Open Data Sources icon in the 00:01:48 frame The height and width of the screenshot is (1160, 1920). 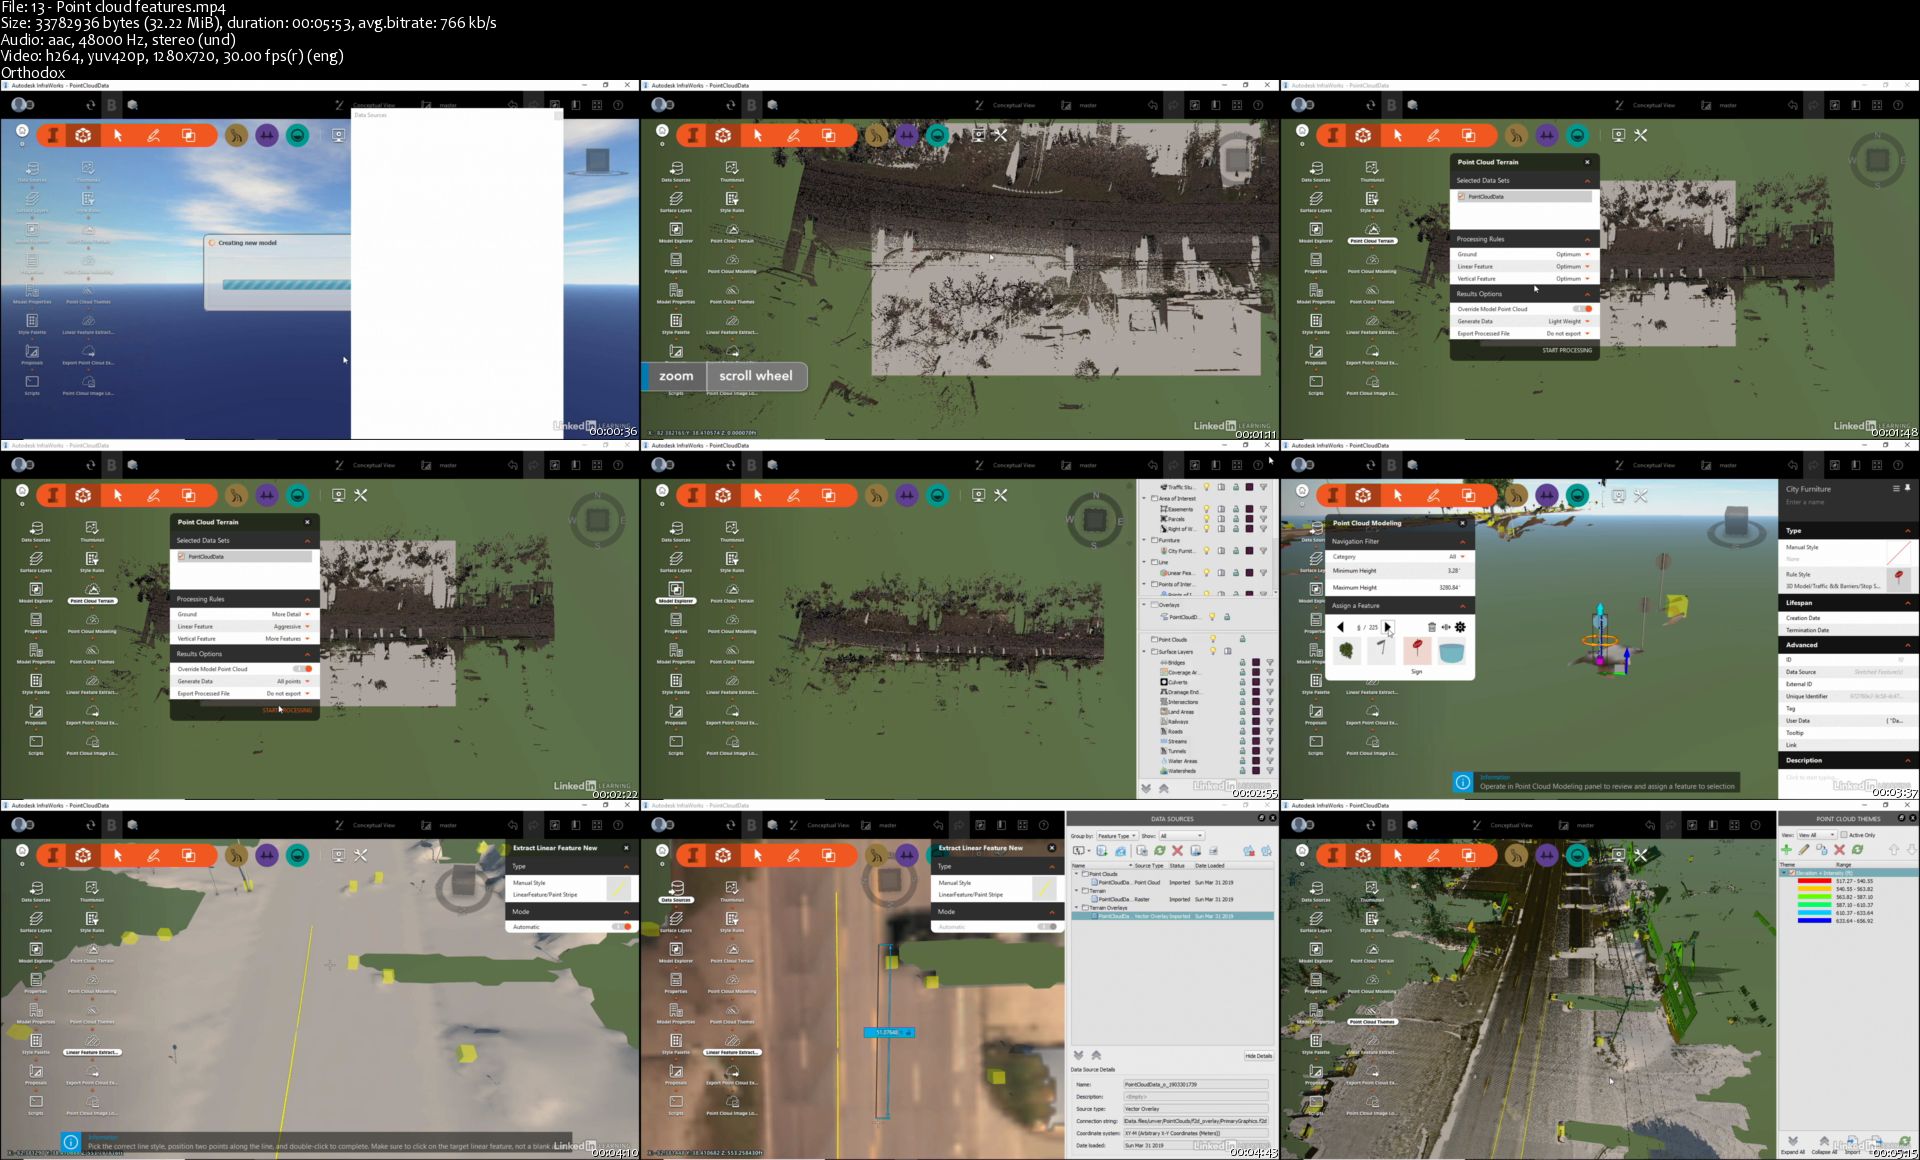click(1316, 169)
